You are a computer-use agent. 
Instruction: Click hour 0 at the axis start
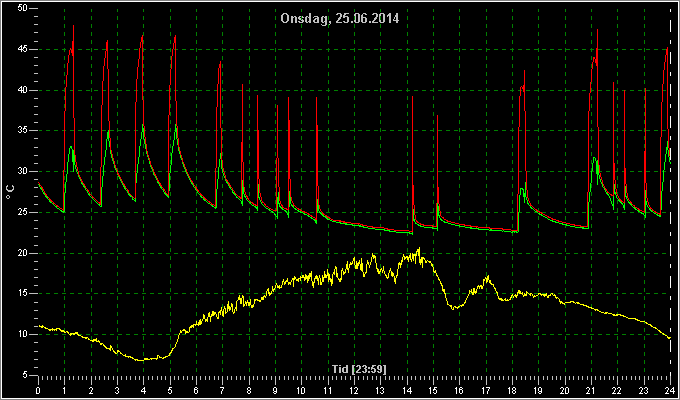coord(39,390)
